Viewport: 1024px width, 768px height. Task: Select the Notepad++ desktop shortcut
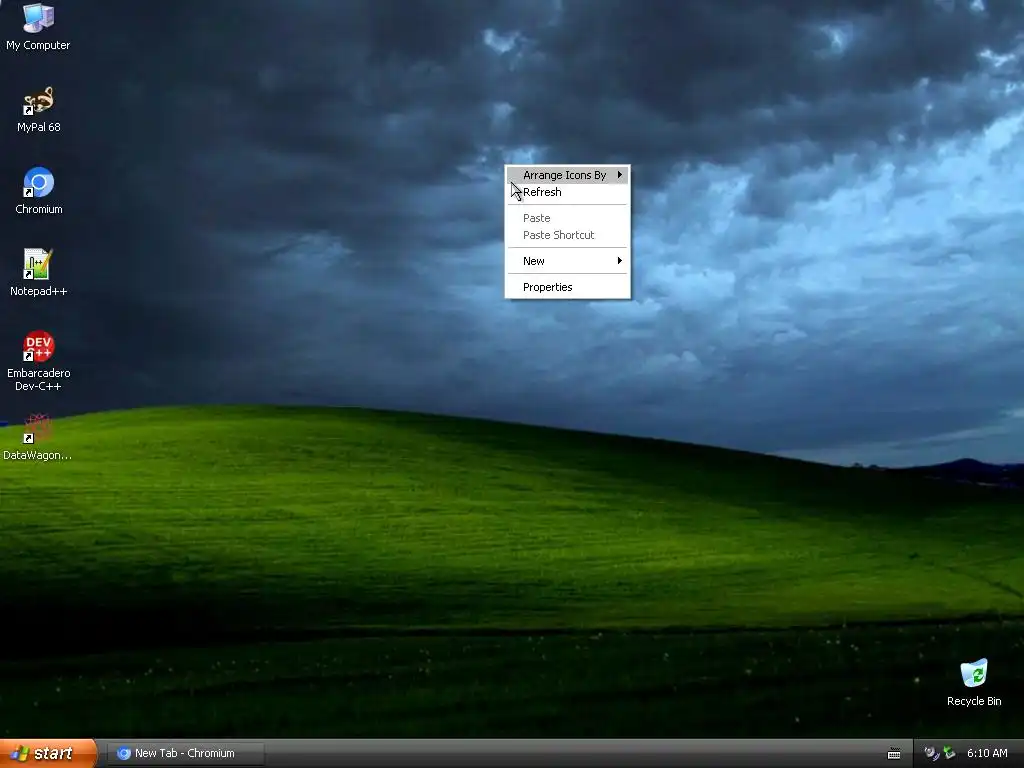click(x=39, y=272)
